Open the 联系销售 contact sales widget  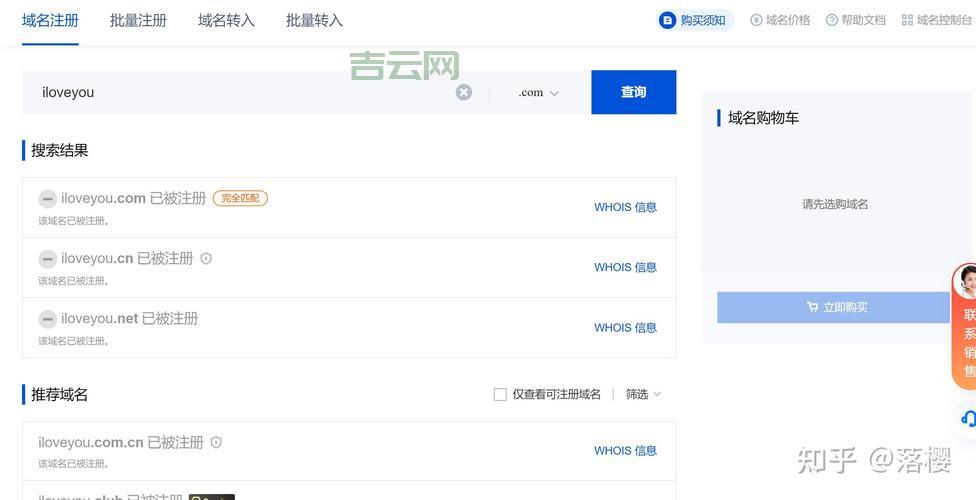pos(964,327)
